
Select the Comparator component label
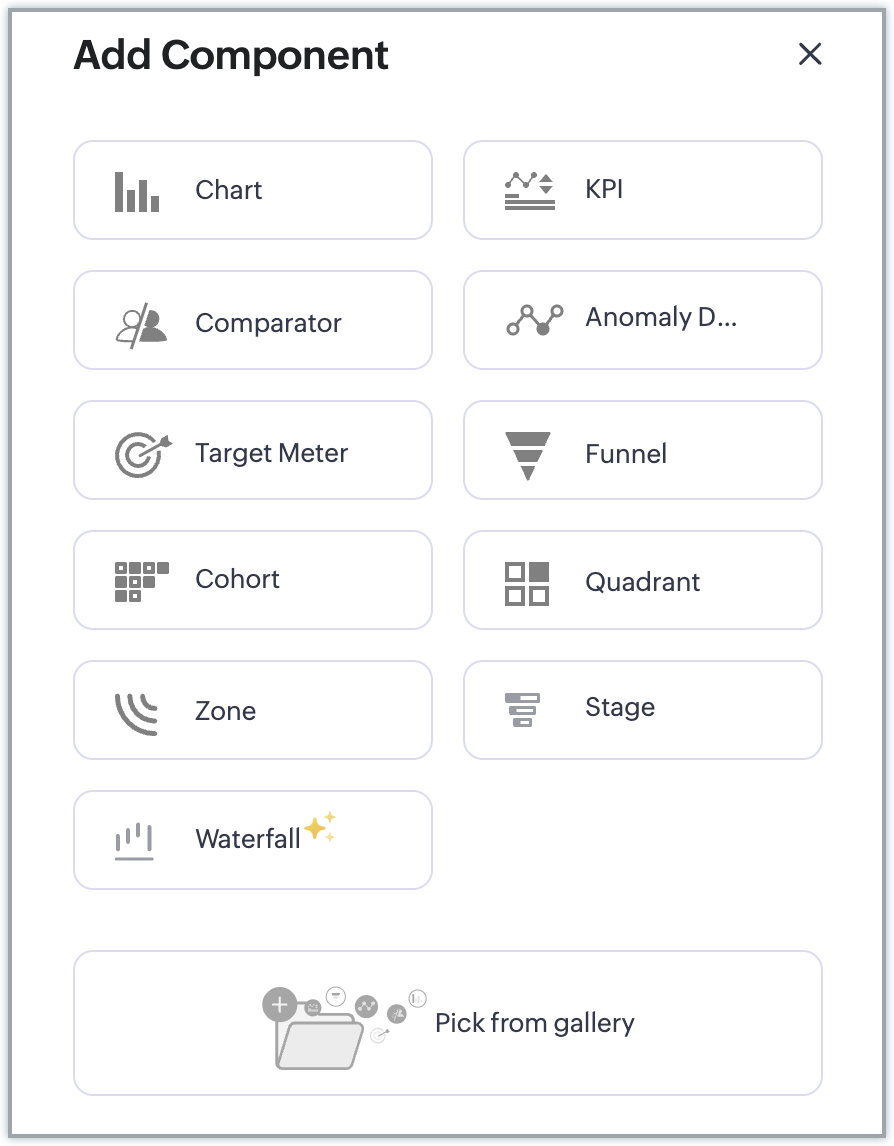268,323
